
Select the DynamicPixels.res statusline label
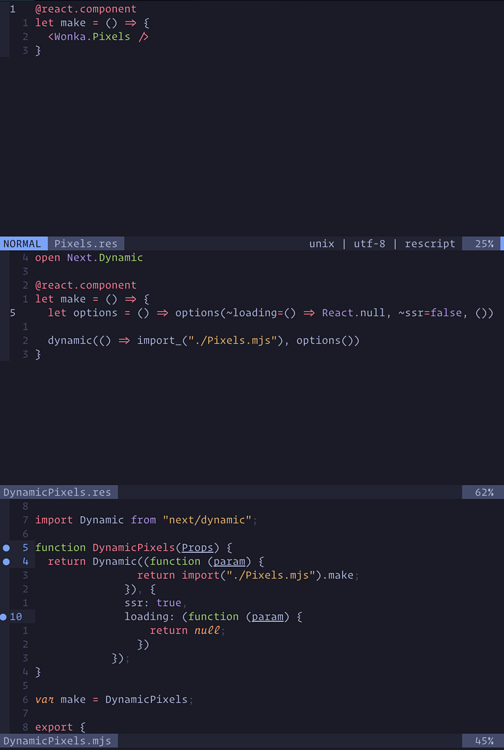coord(57,492)
